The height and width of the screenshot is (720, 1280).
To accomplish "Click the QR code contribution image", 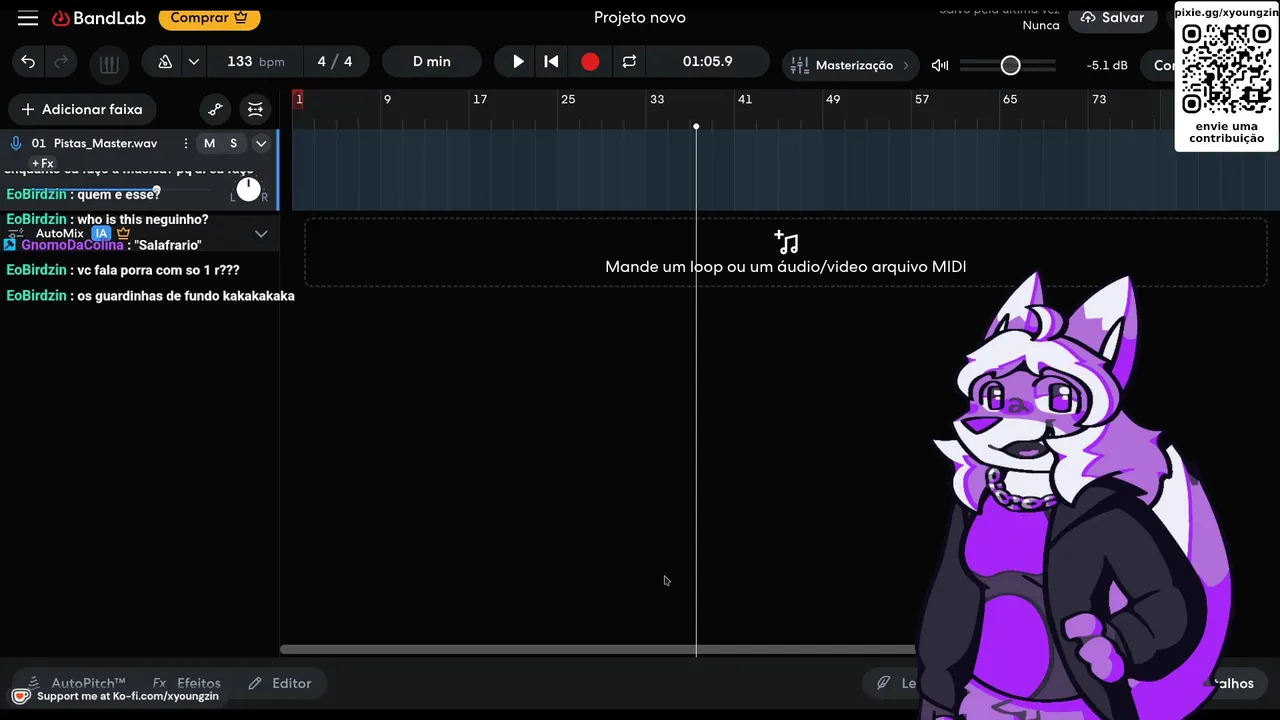I will 1226,70.
